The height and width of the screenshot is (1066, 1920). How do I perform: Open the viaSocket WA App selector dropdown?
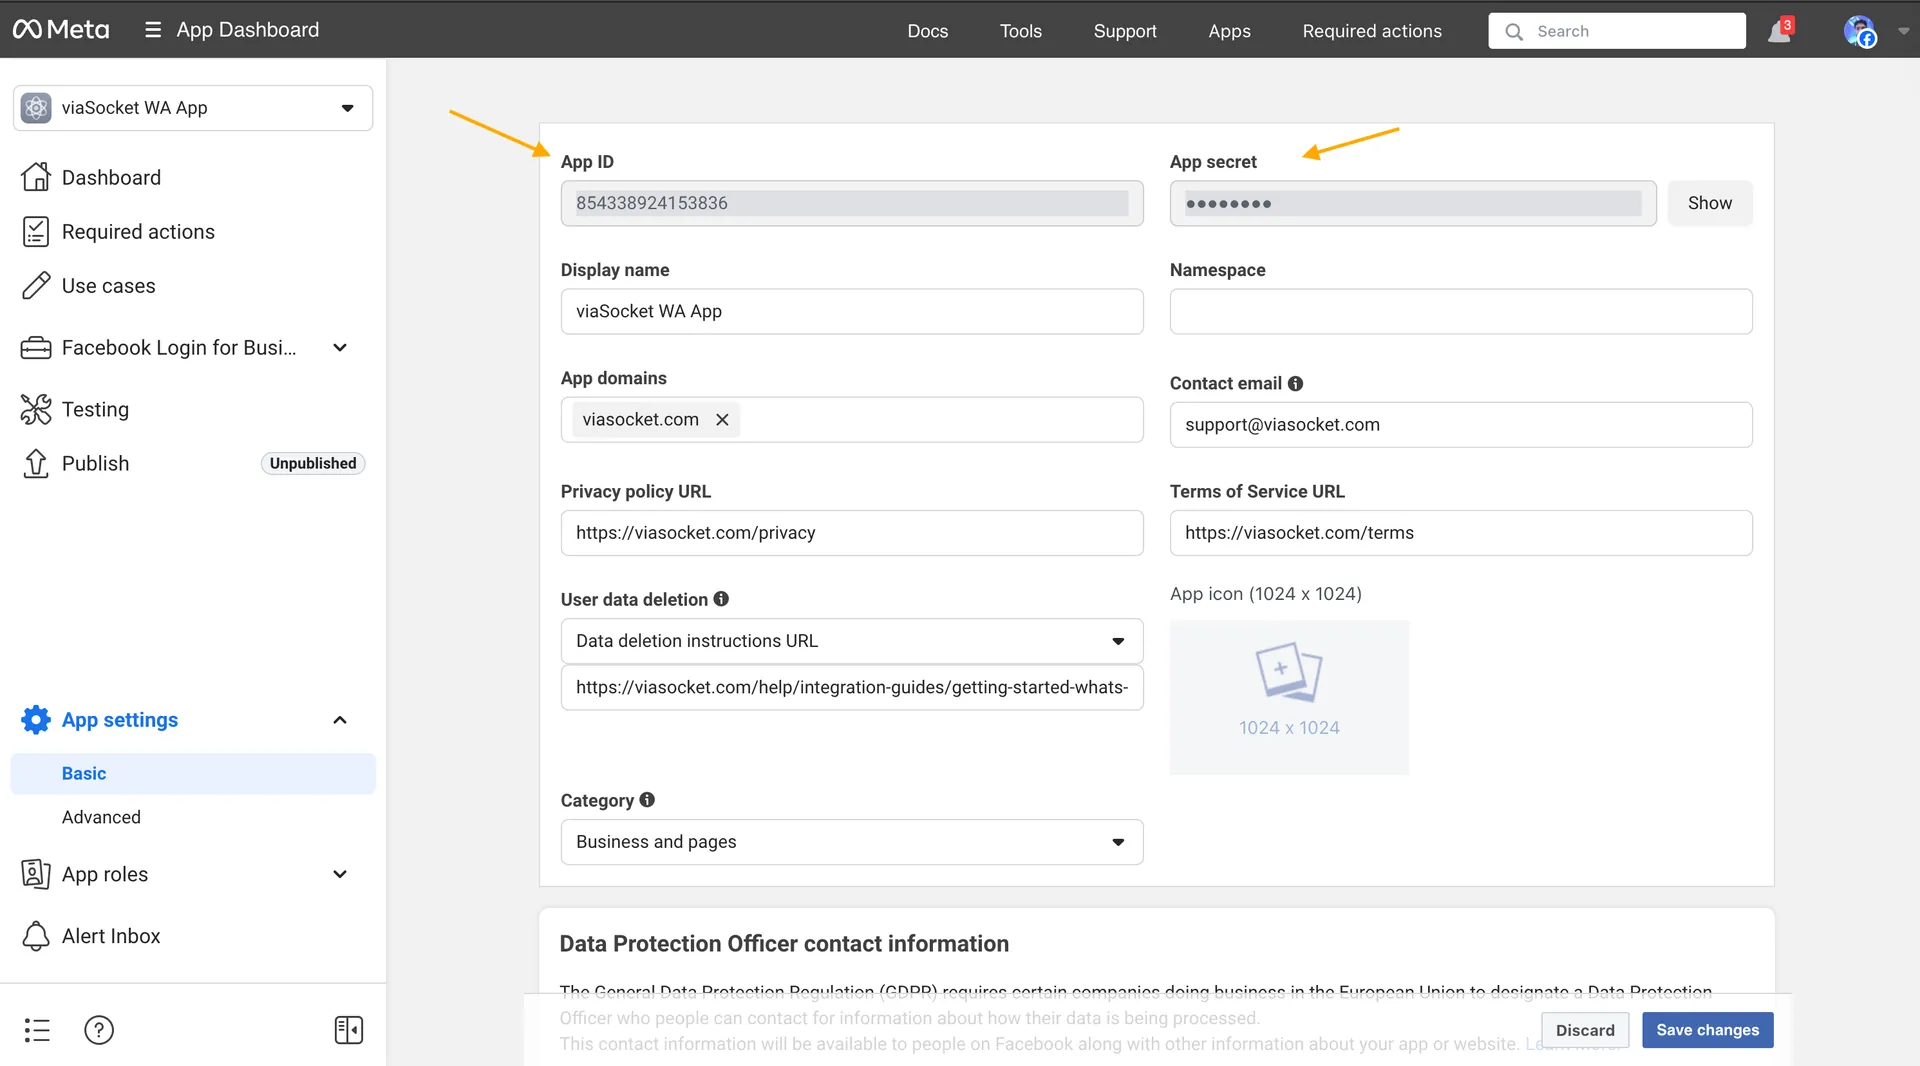[347, 108]
